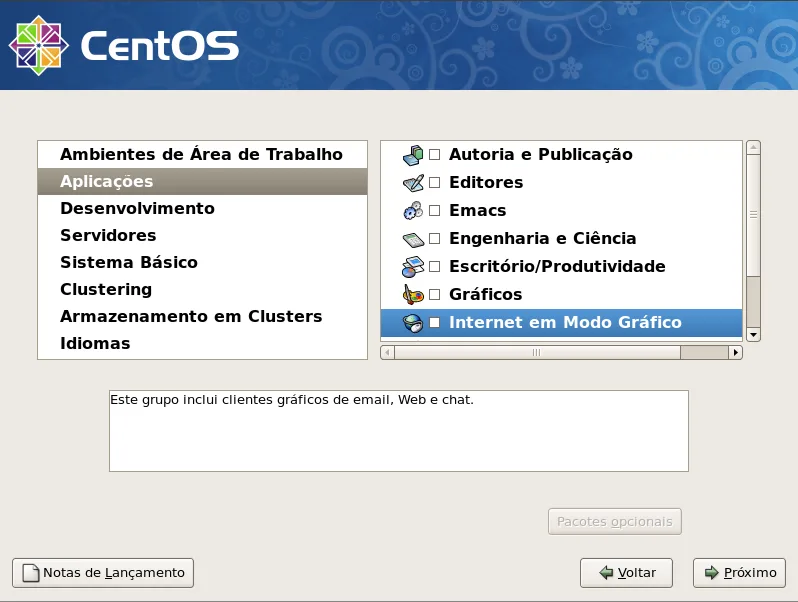This screenshot has width=798, height=602.
Task: Click the green forward arrow on Próximo
Action: tap(711, 573)
